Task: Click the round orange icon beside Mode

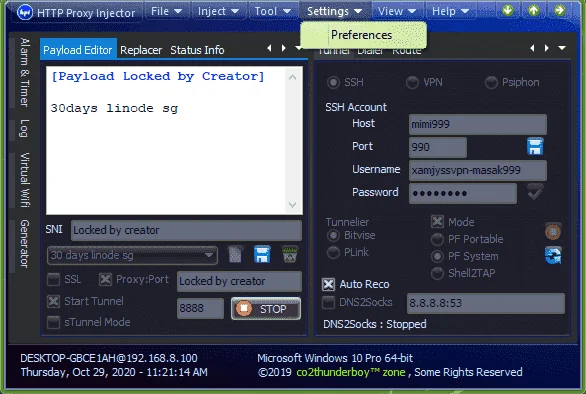Action: click(553, 232)
